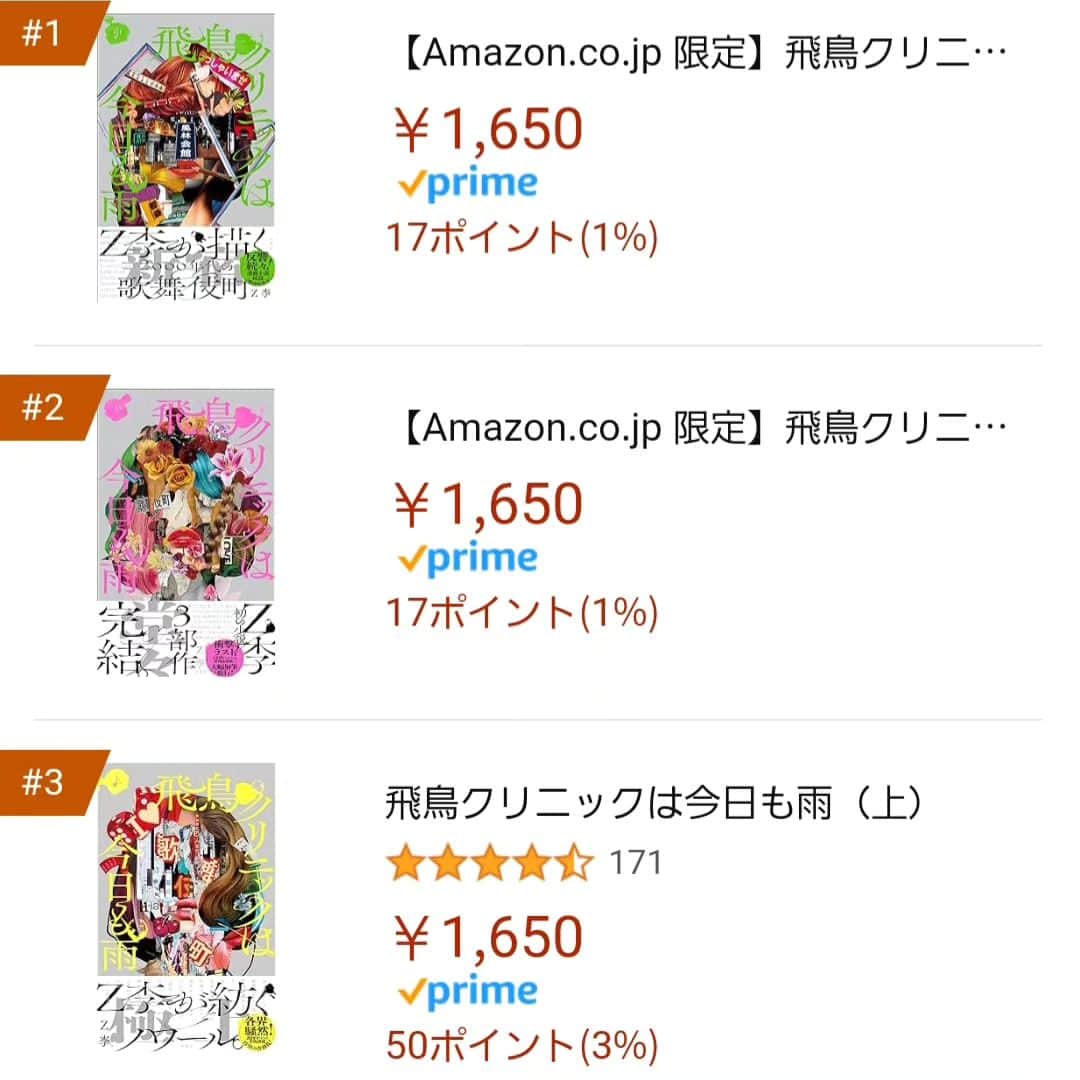The height and width of the screenshot is (1080, 1080).
Task: Open the second Amazon.co.jp 限定 title link
Action: tap(703, 428)
